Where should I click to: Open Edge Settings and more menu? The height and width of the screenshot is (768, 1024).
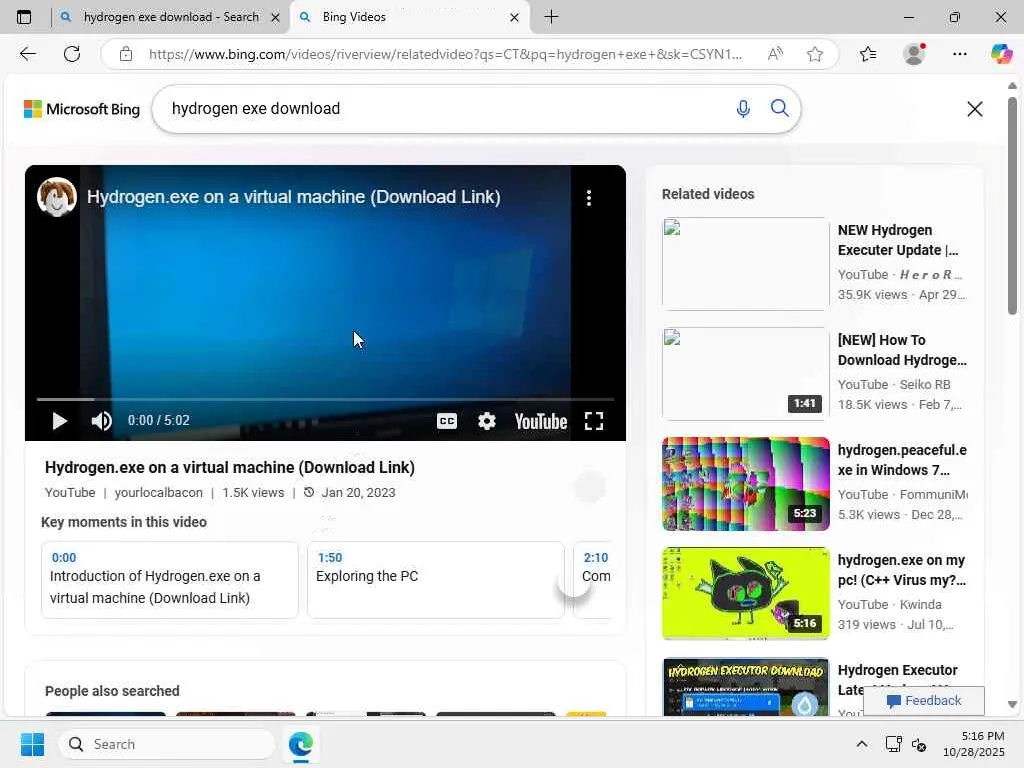[959, 54]
